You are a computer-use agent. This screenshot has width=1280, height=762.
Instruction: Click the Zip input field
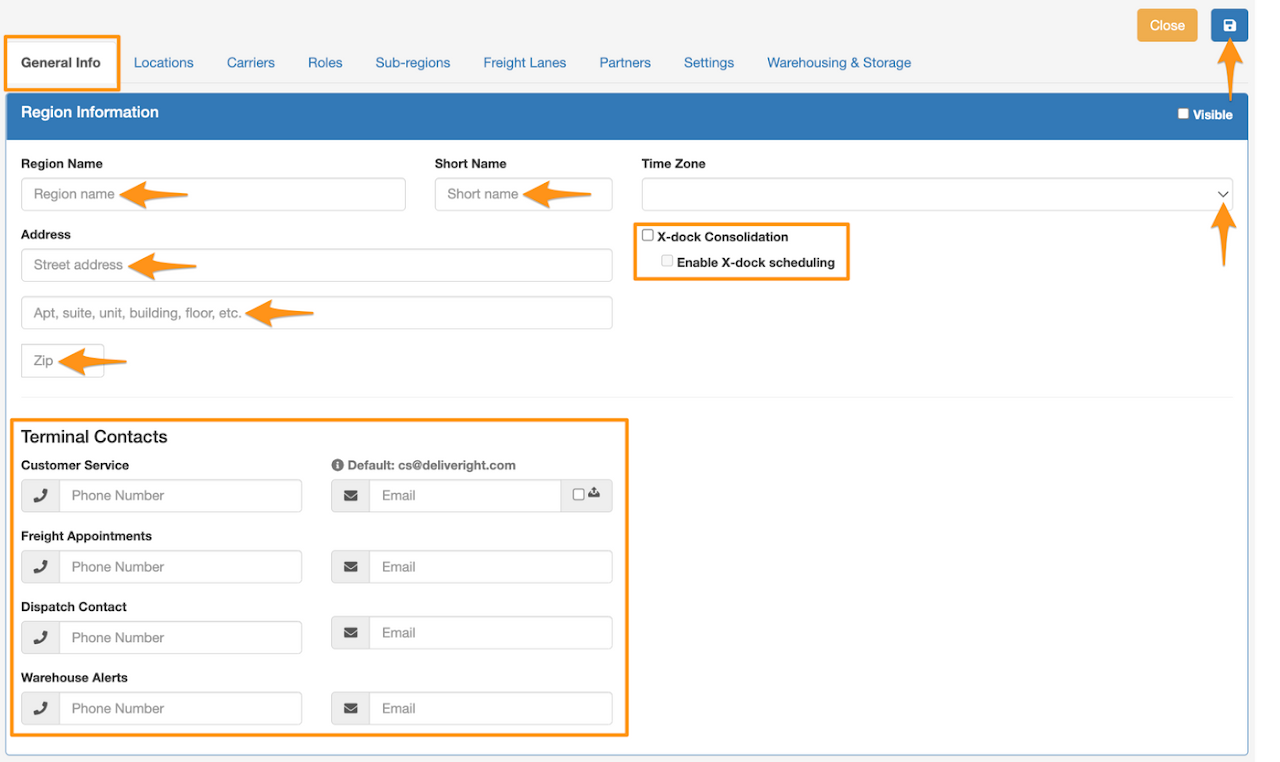pyautogui.click(x=62, y=361)
